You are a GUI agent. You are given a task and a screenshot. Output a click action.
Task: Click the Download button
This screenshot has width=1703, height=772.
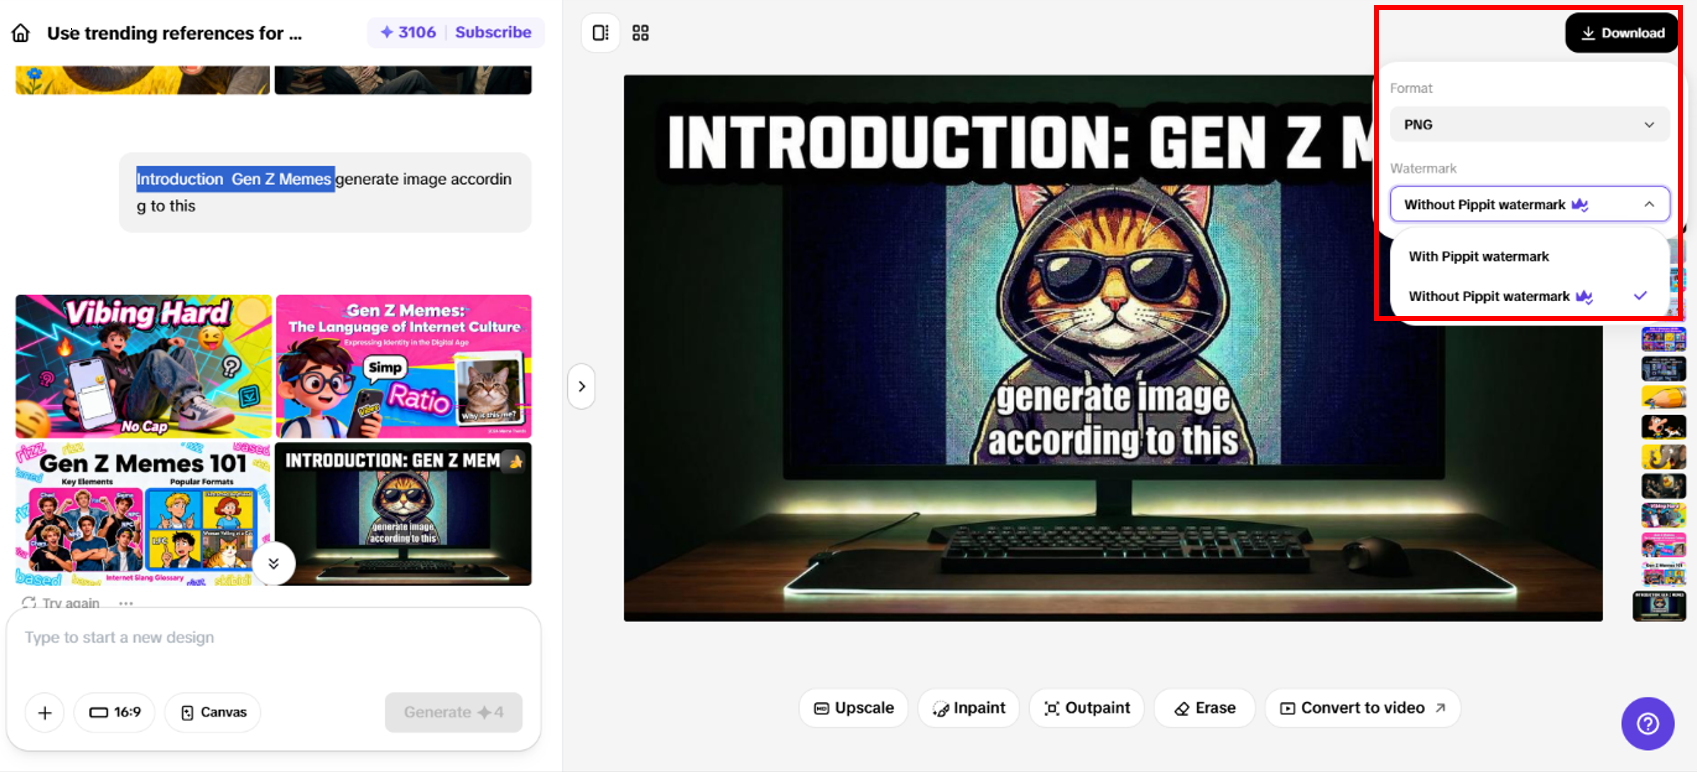pos(1622,33)
